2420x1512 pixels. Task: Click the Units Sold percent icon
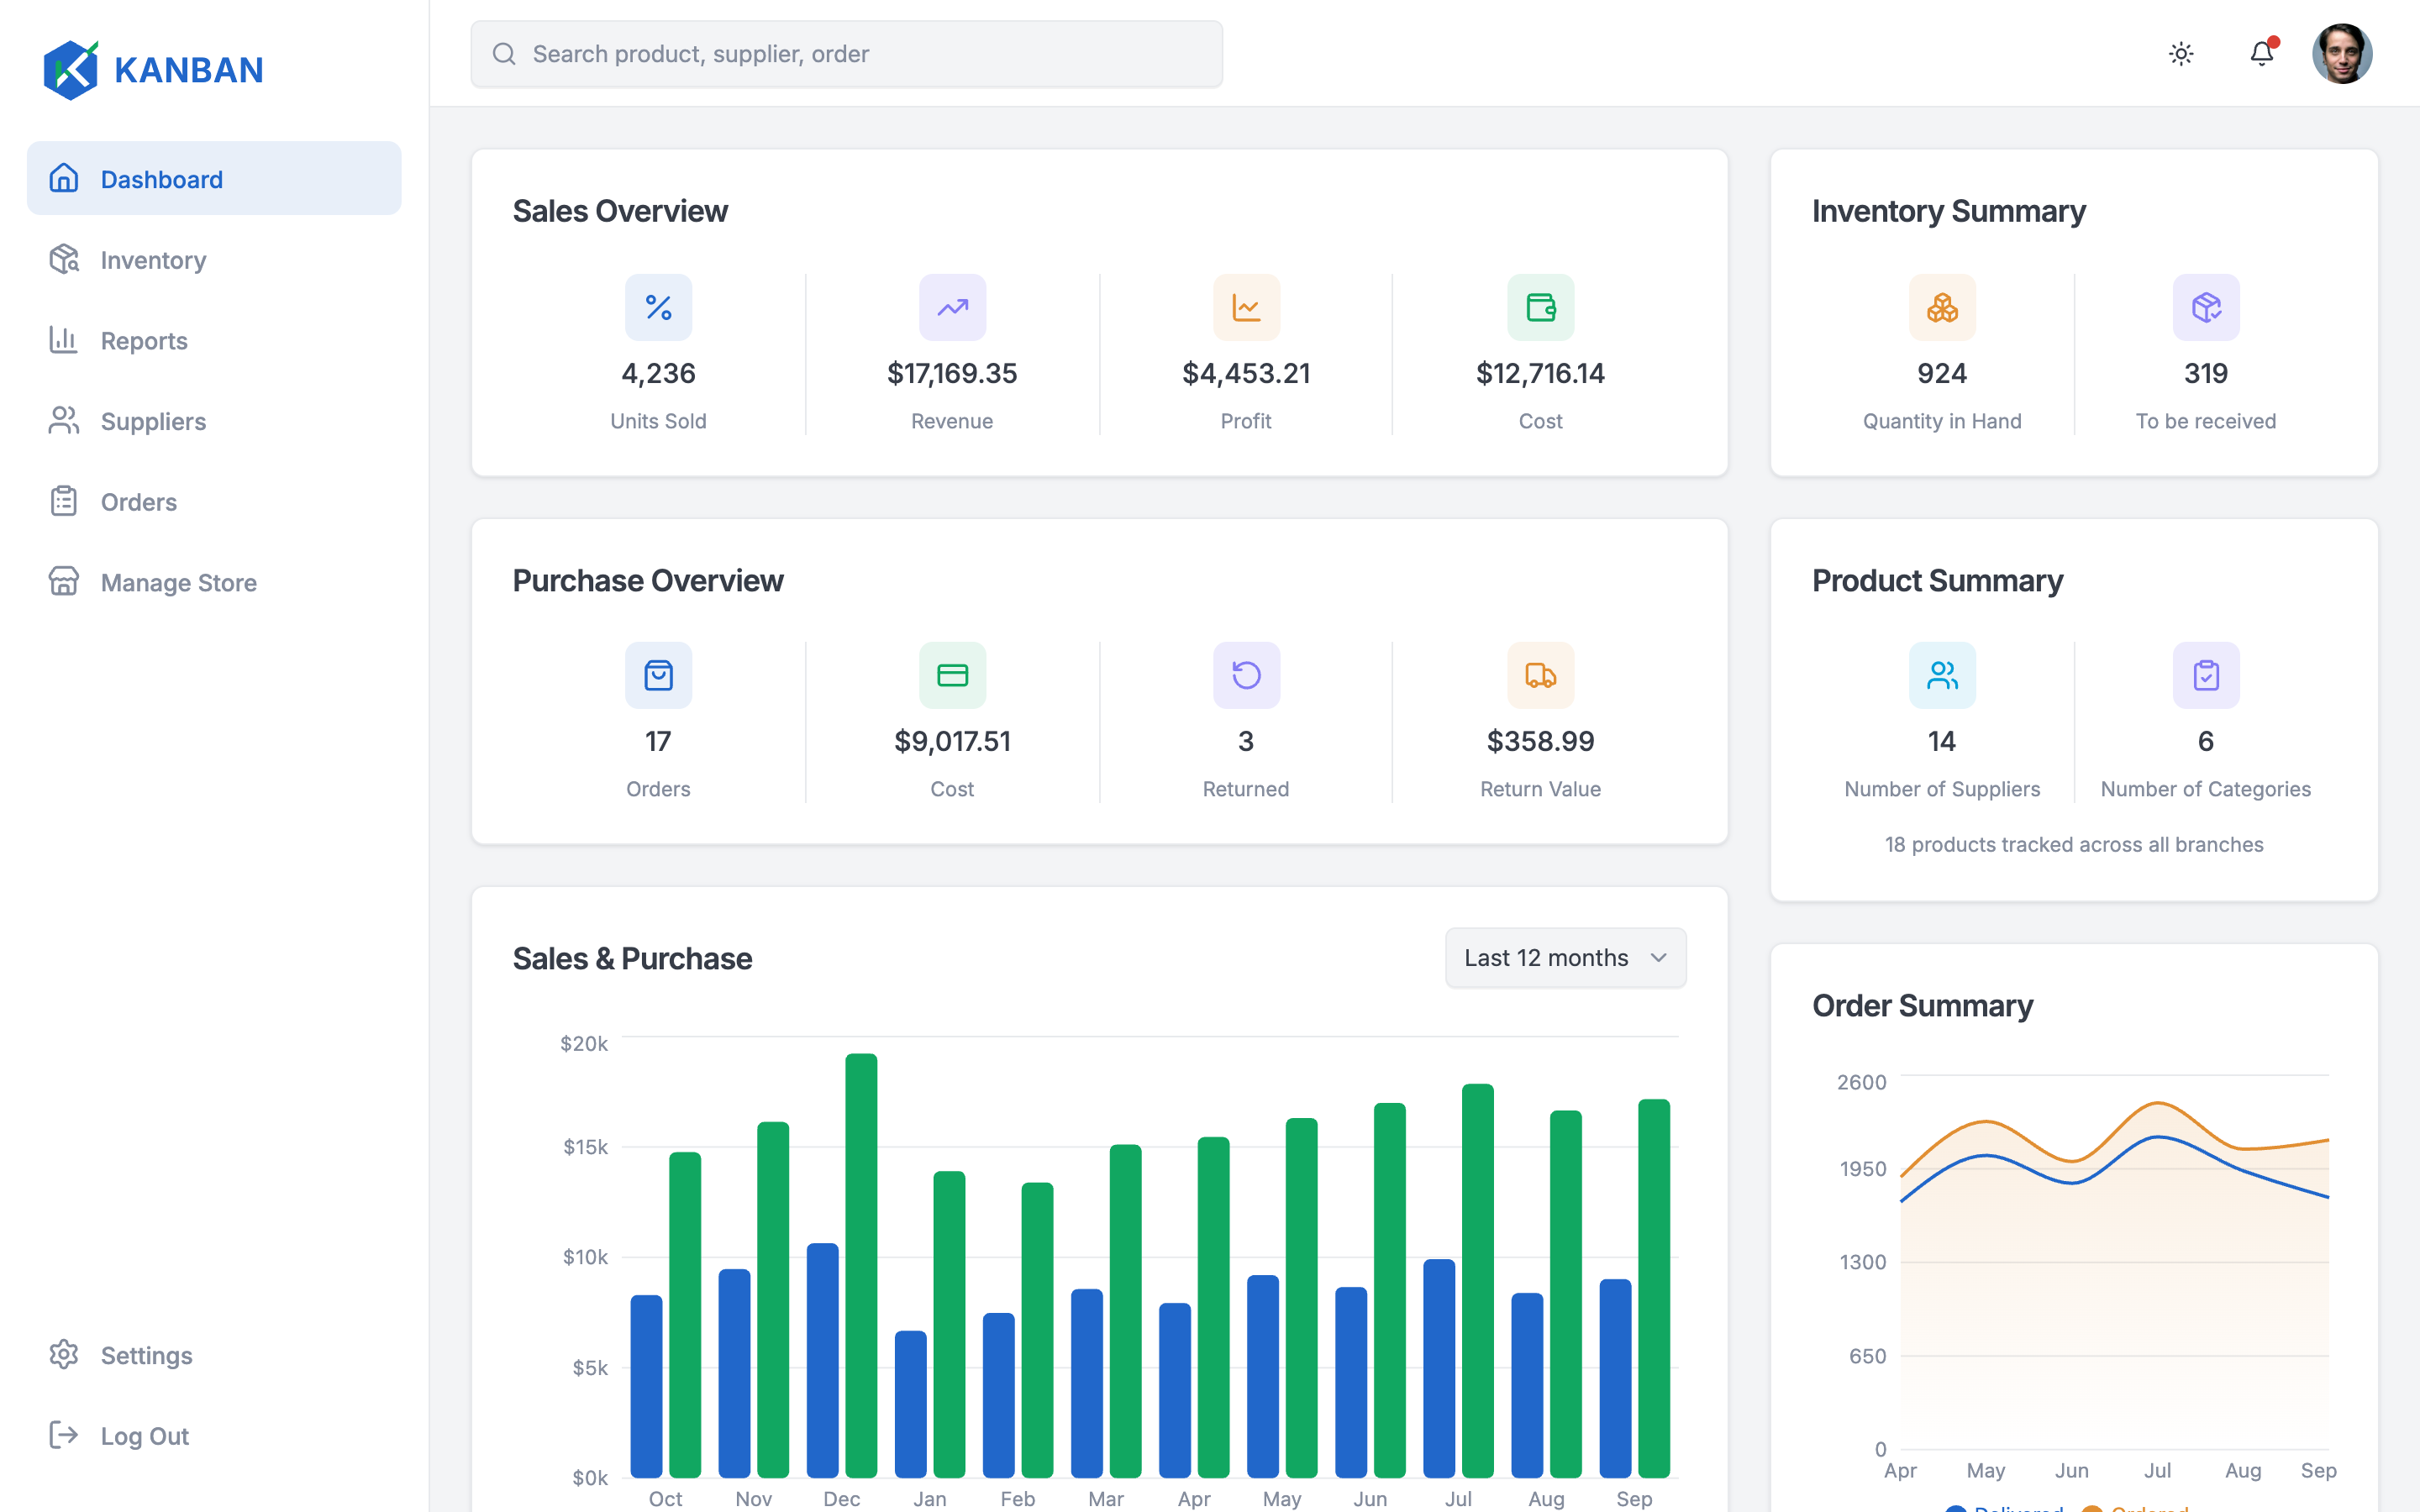(x=658, y=307)
